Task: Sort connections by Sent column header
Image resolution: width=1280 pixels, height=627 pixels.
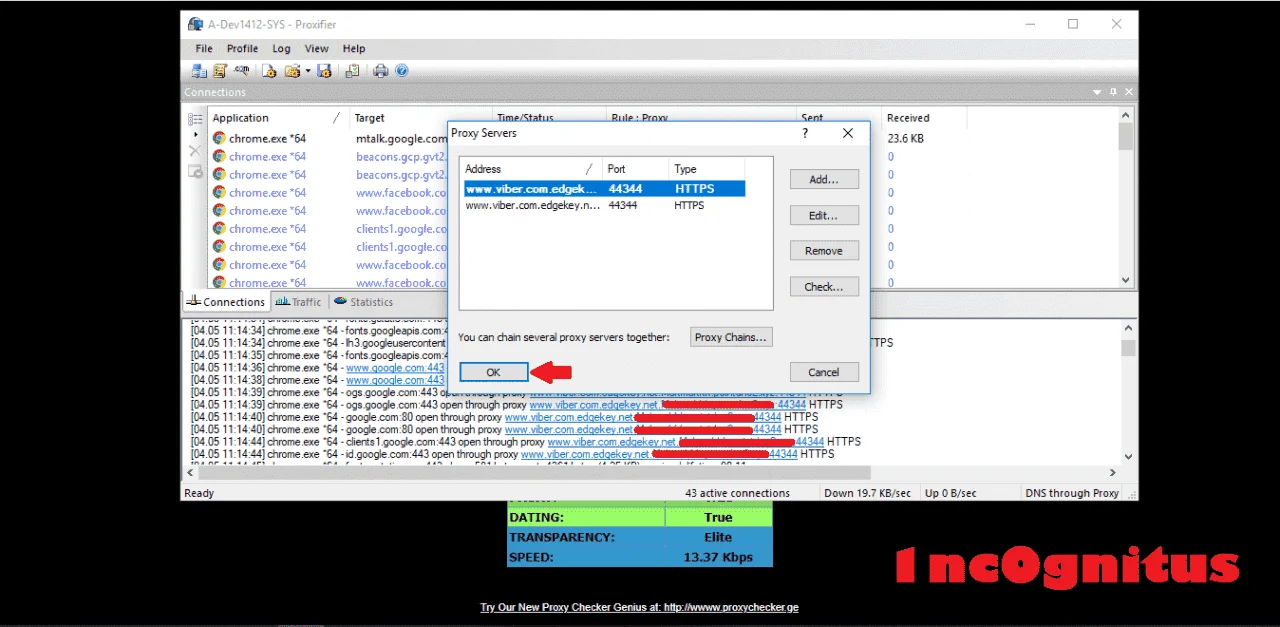Action: pos(838,118)
